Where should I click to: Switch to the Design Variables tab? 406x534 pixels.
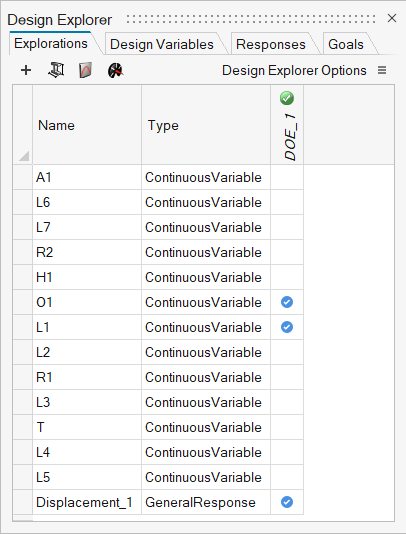162,44
